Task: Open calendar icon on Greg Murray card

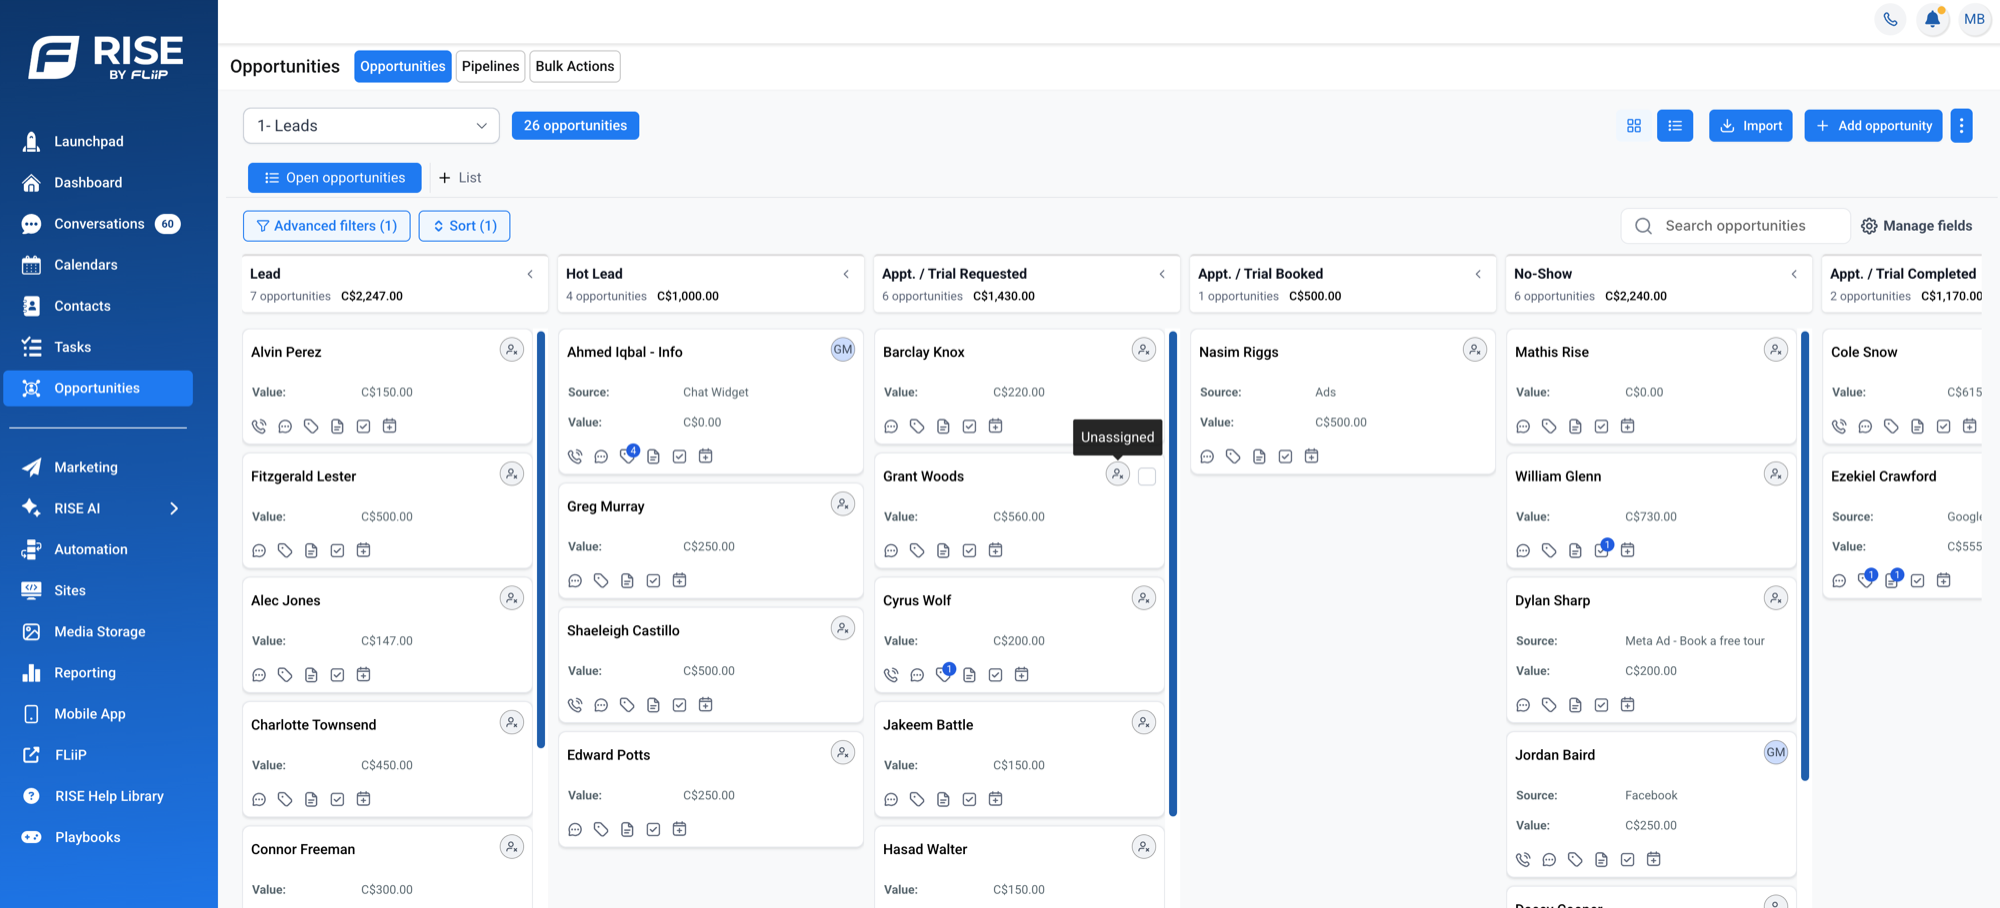Action: [679, 580]
